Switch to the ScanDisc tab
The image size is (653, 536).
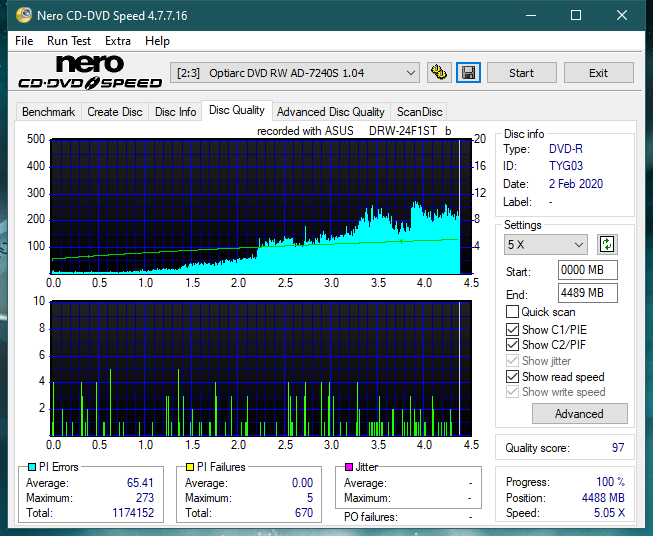[x=419, y=112]
